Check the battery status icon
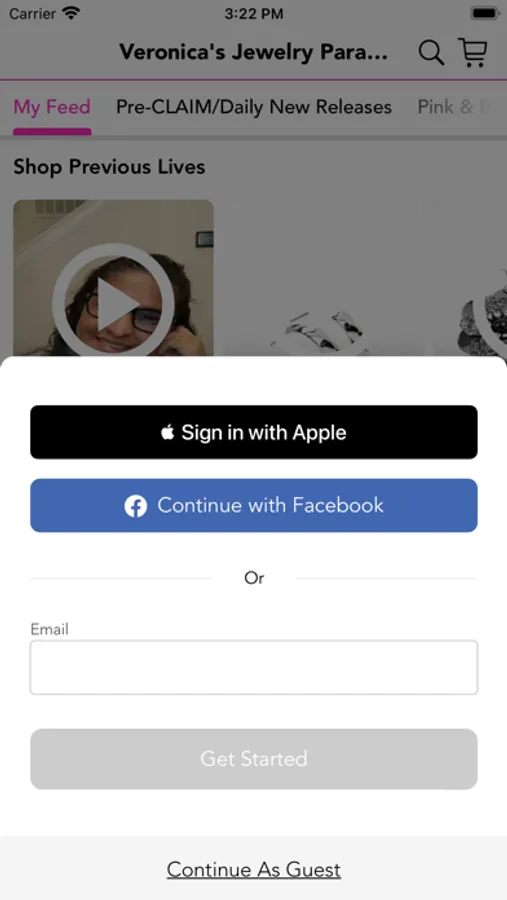Screen dimensions: 507x900 pyautogui.click(x=485, y=13)
